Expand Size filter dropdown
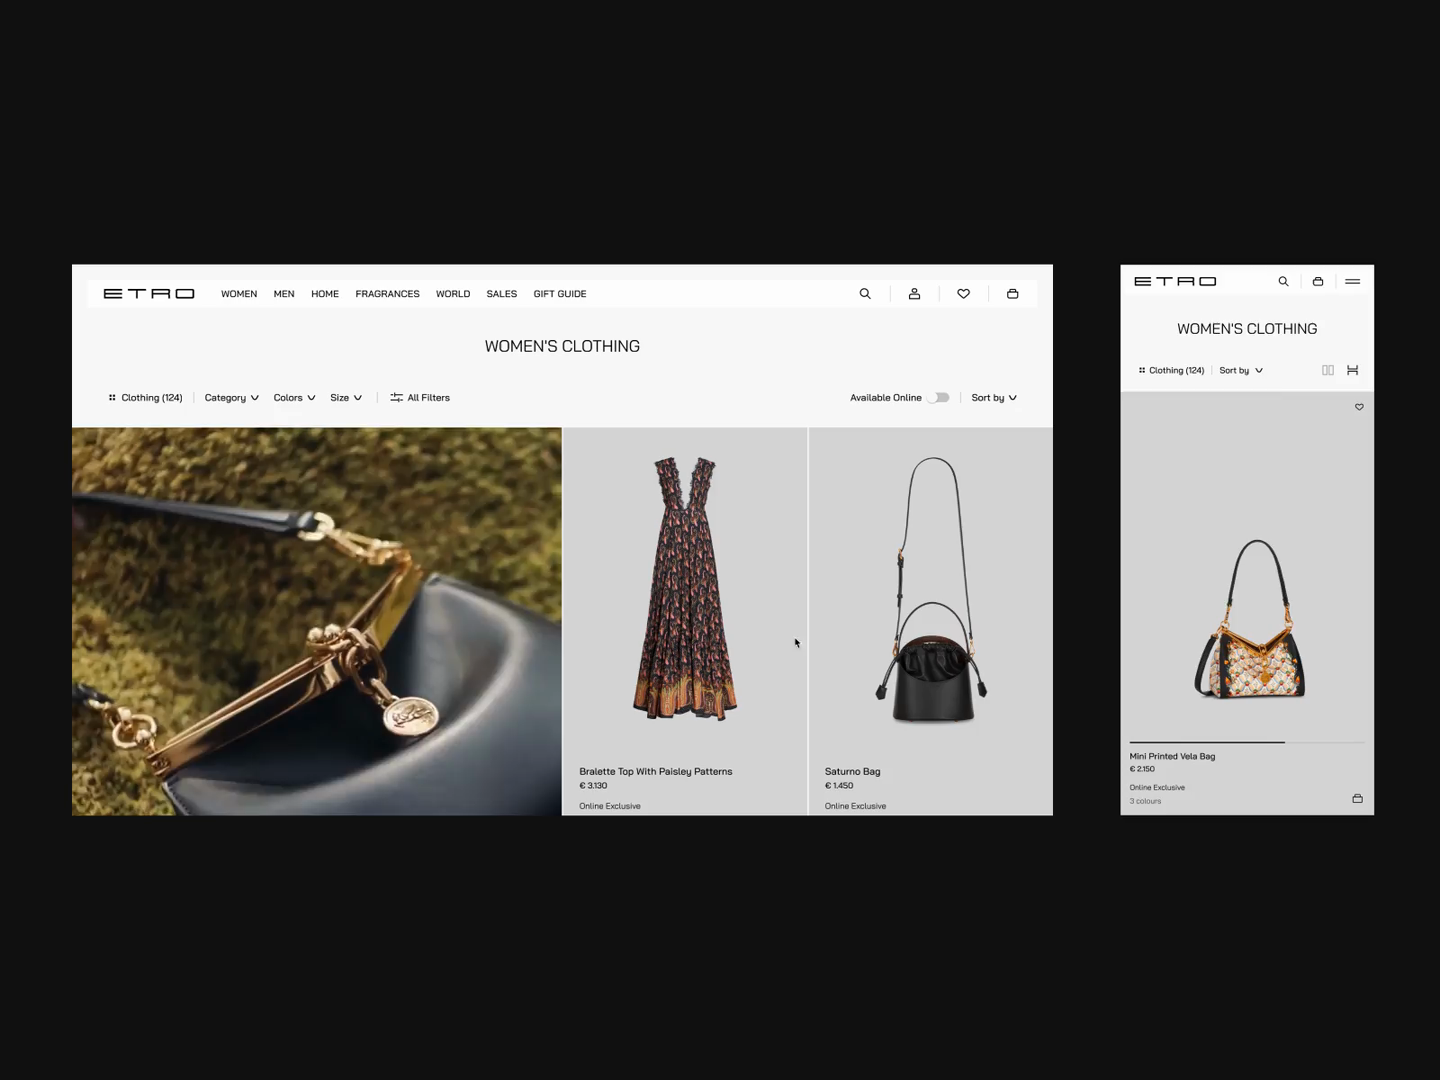This screenshot has width=1440, height=1080. click(346, 398)
